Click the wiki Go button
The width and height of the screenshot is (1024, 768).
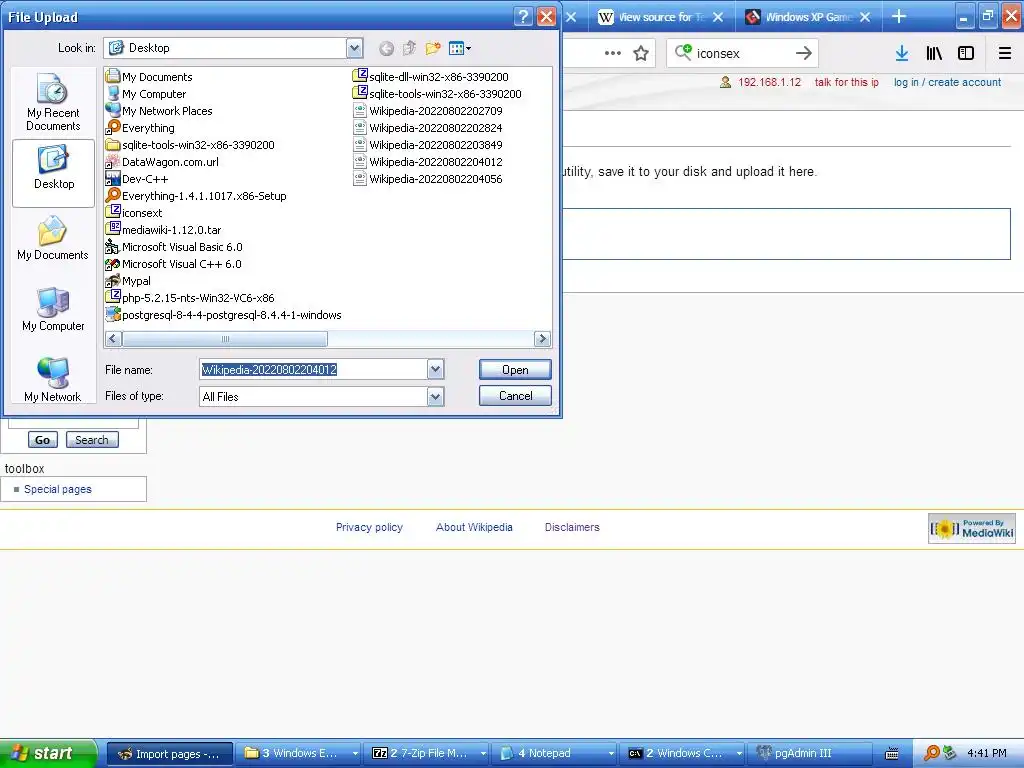pos(42,440)
